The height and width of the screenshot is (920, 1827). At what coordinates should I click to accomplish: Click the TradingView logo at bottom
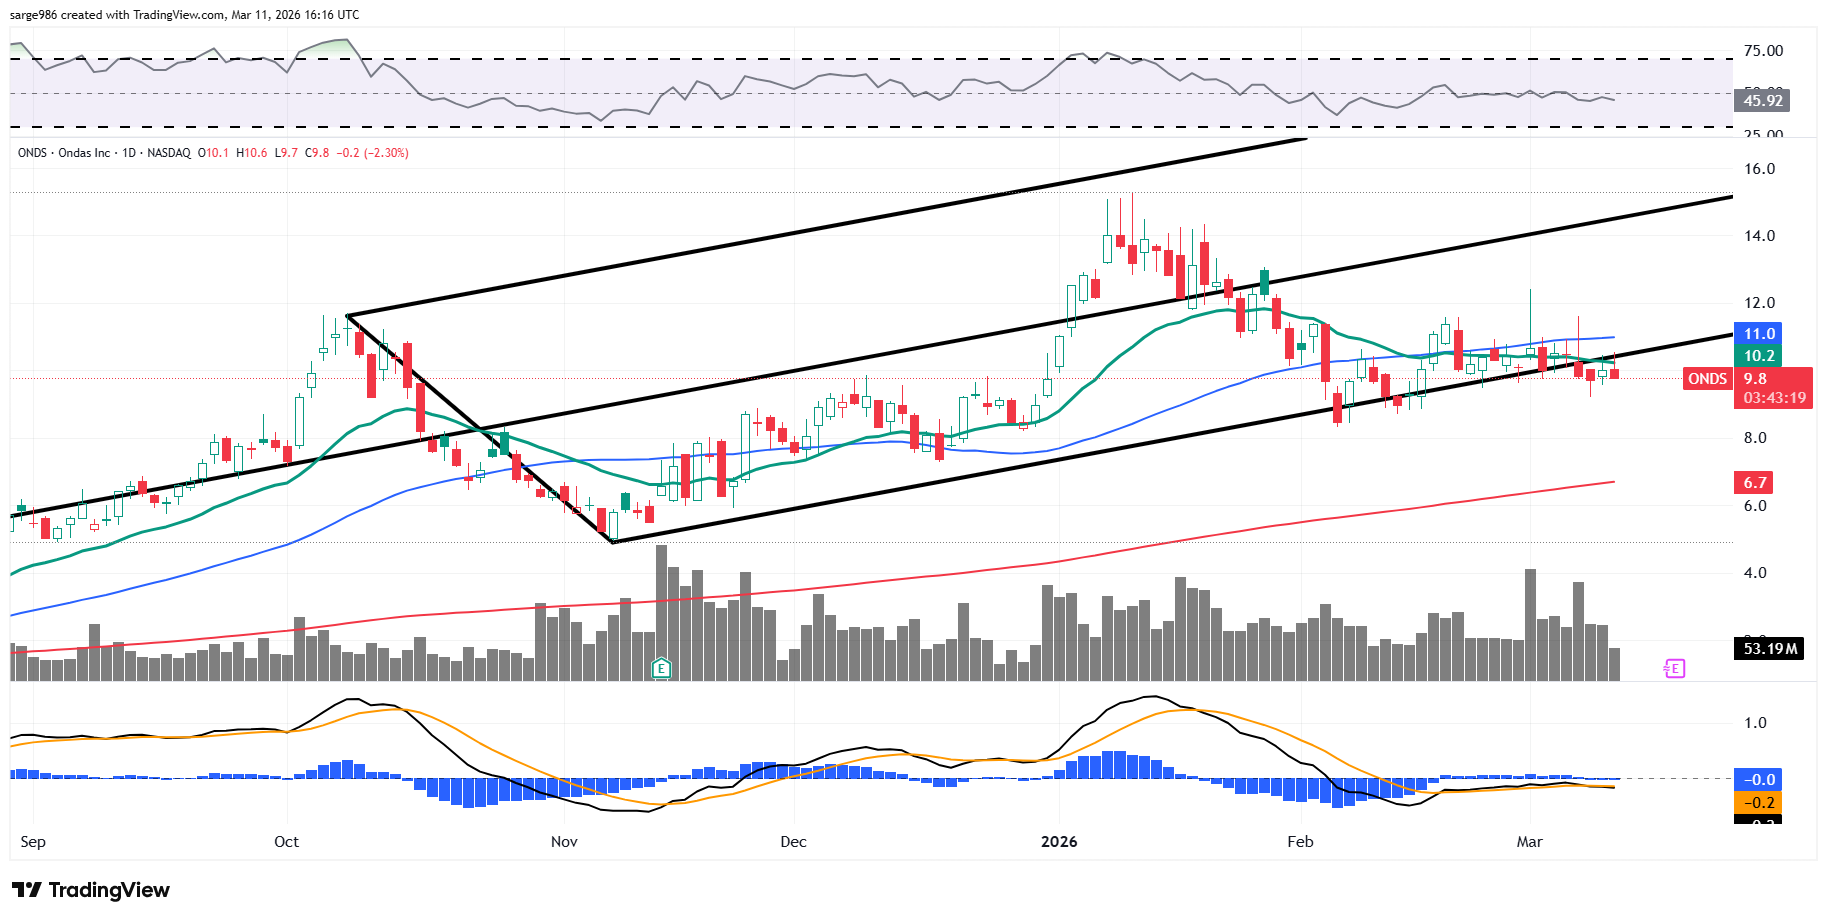91,890
